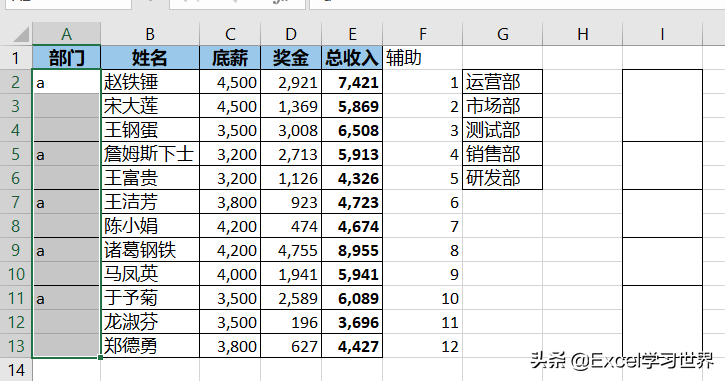Select column B header
This screenshot has width=725, height=381.
tap(150, 34)
